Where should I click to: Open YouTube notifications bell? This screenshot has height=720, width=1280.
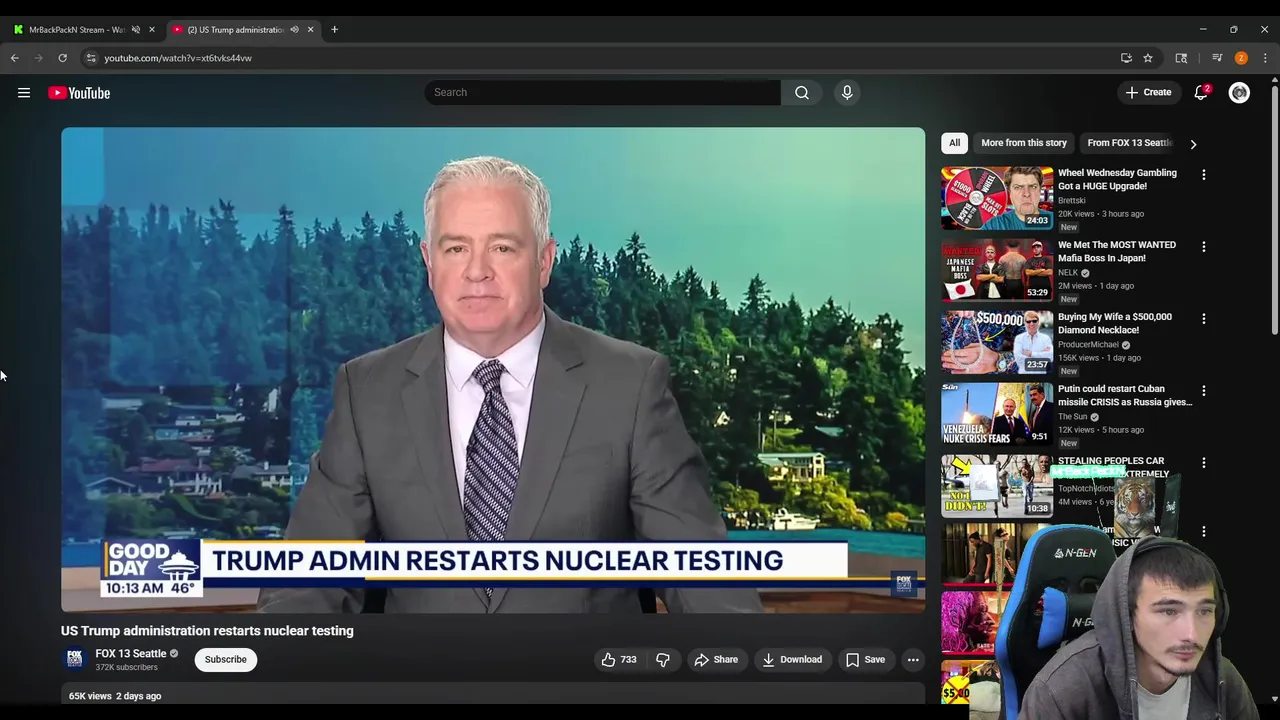(x=1201, y=92)
